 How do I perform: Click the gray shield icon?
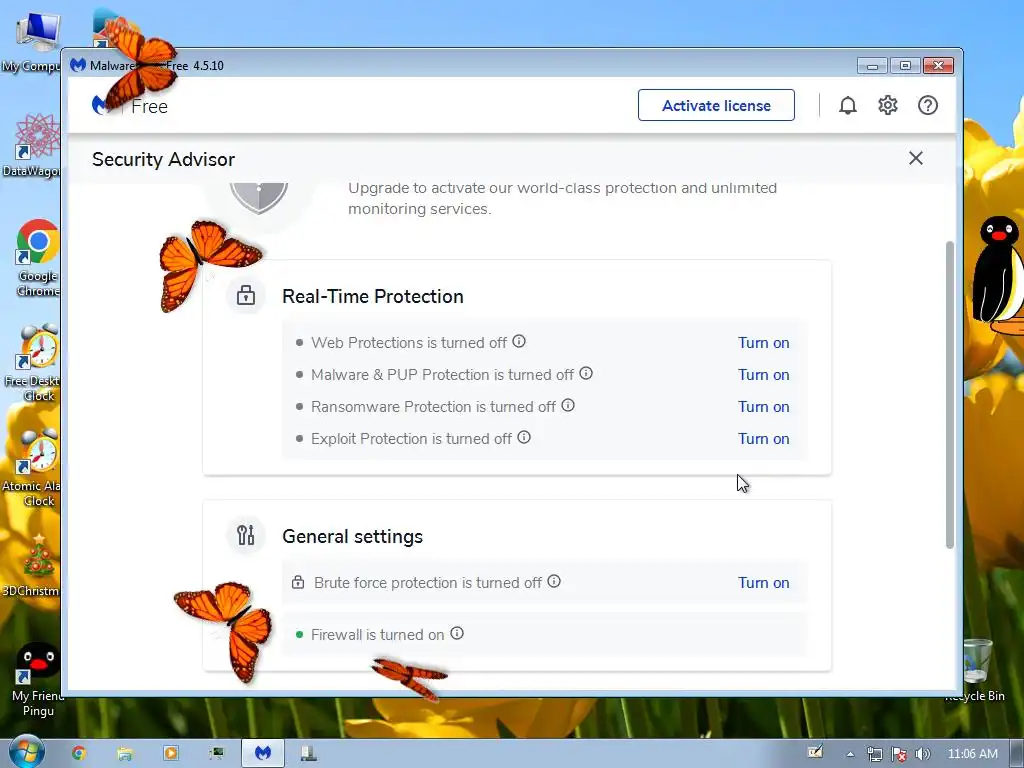[x=259, y=197]
